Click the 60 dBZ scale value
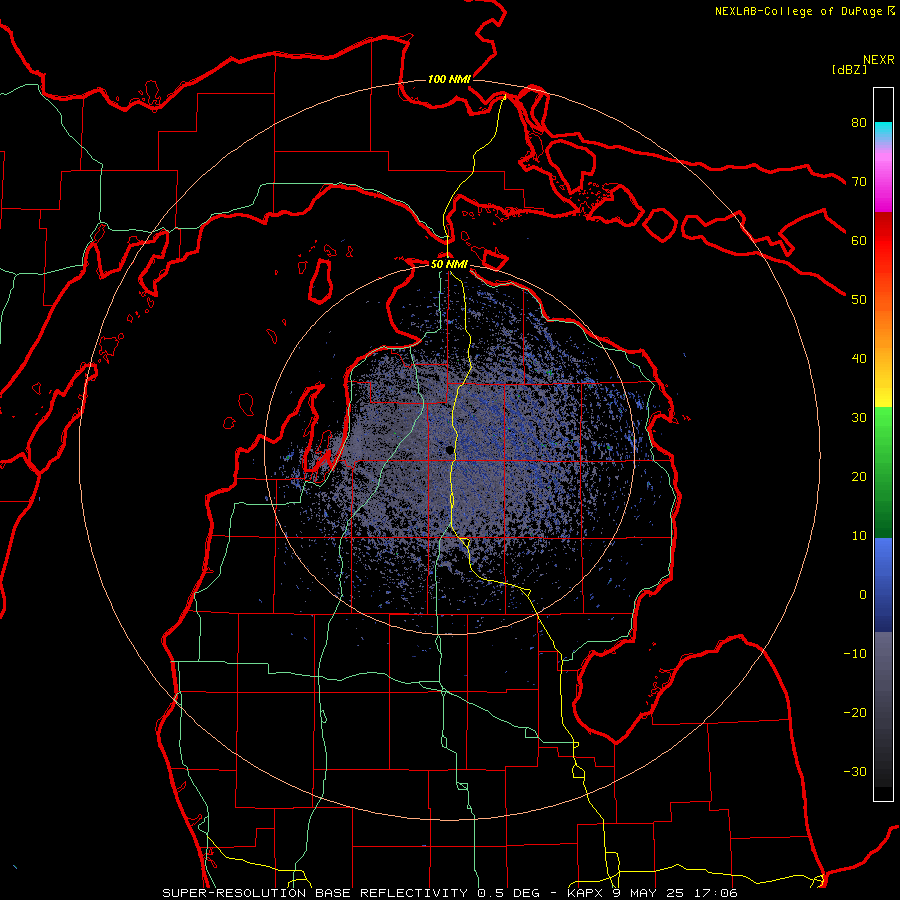 859,240
